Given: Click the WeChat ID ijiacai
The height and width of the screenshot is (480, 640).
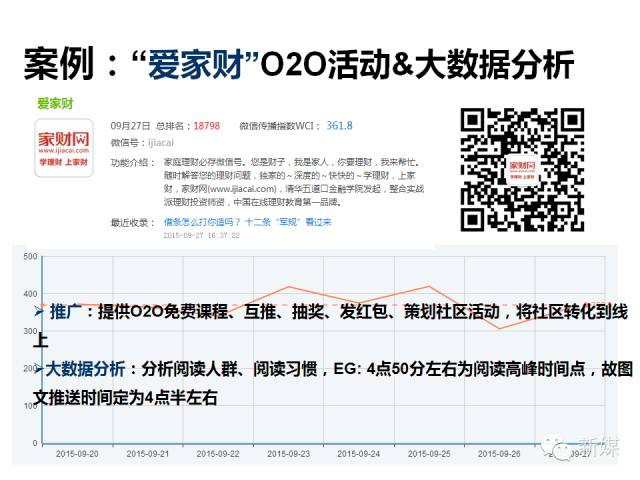Looking at the screenshot, I should tap(161, 142).
